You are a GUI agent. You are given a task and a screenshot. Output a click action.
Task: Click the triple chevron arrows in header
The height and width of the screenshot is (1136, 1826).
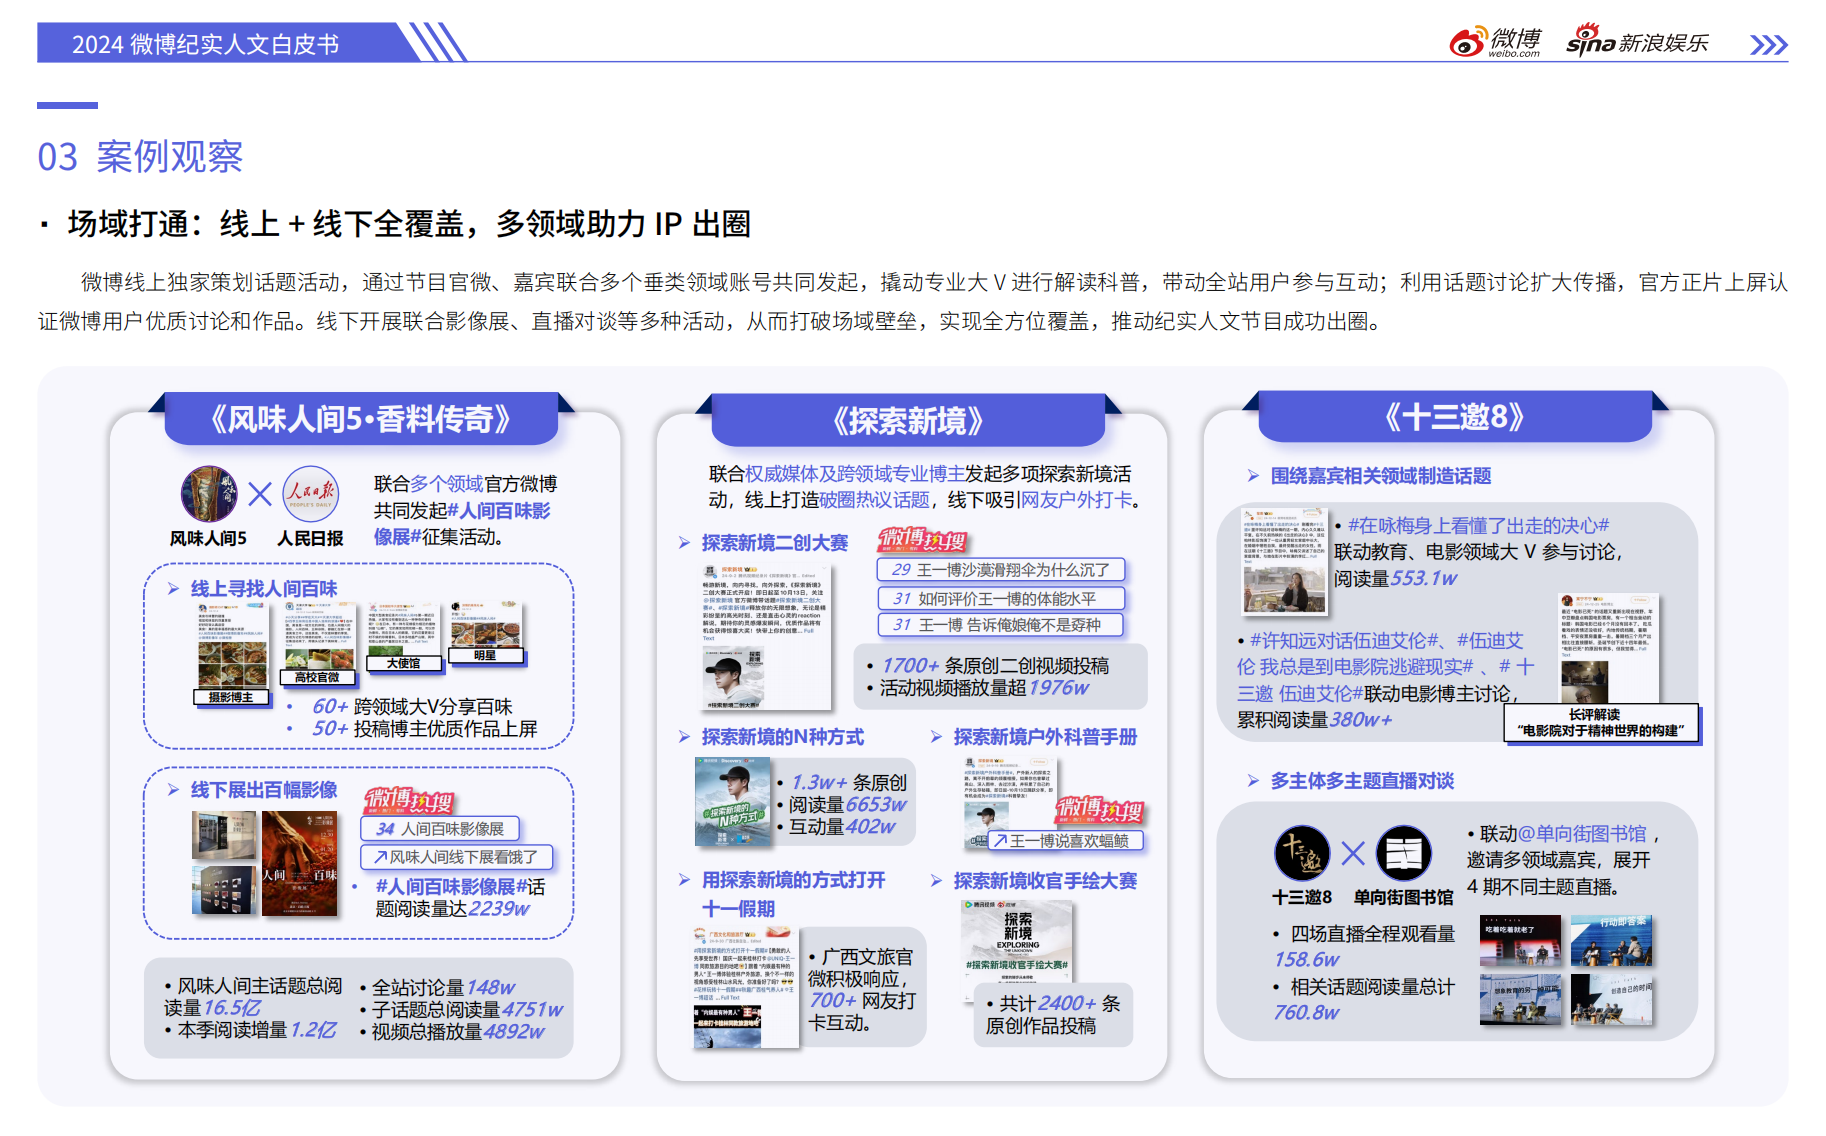(x=1768, y=45)
